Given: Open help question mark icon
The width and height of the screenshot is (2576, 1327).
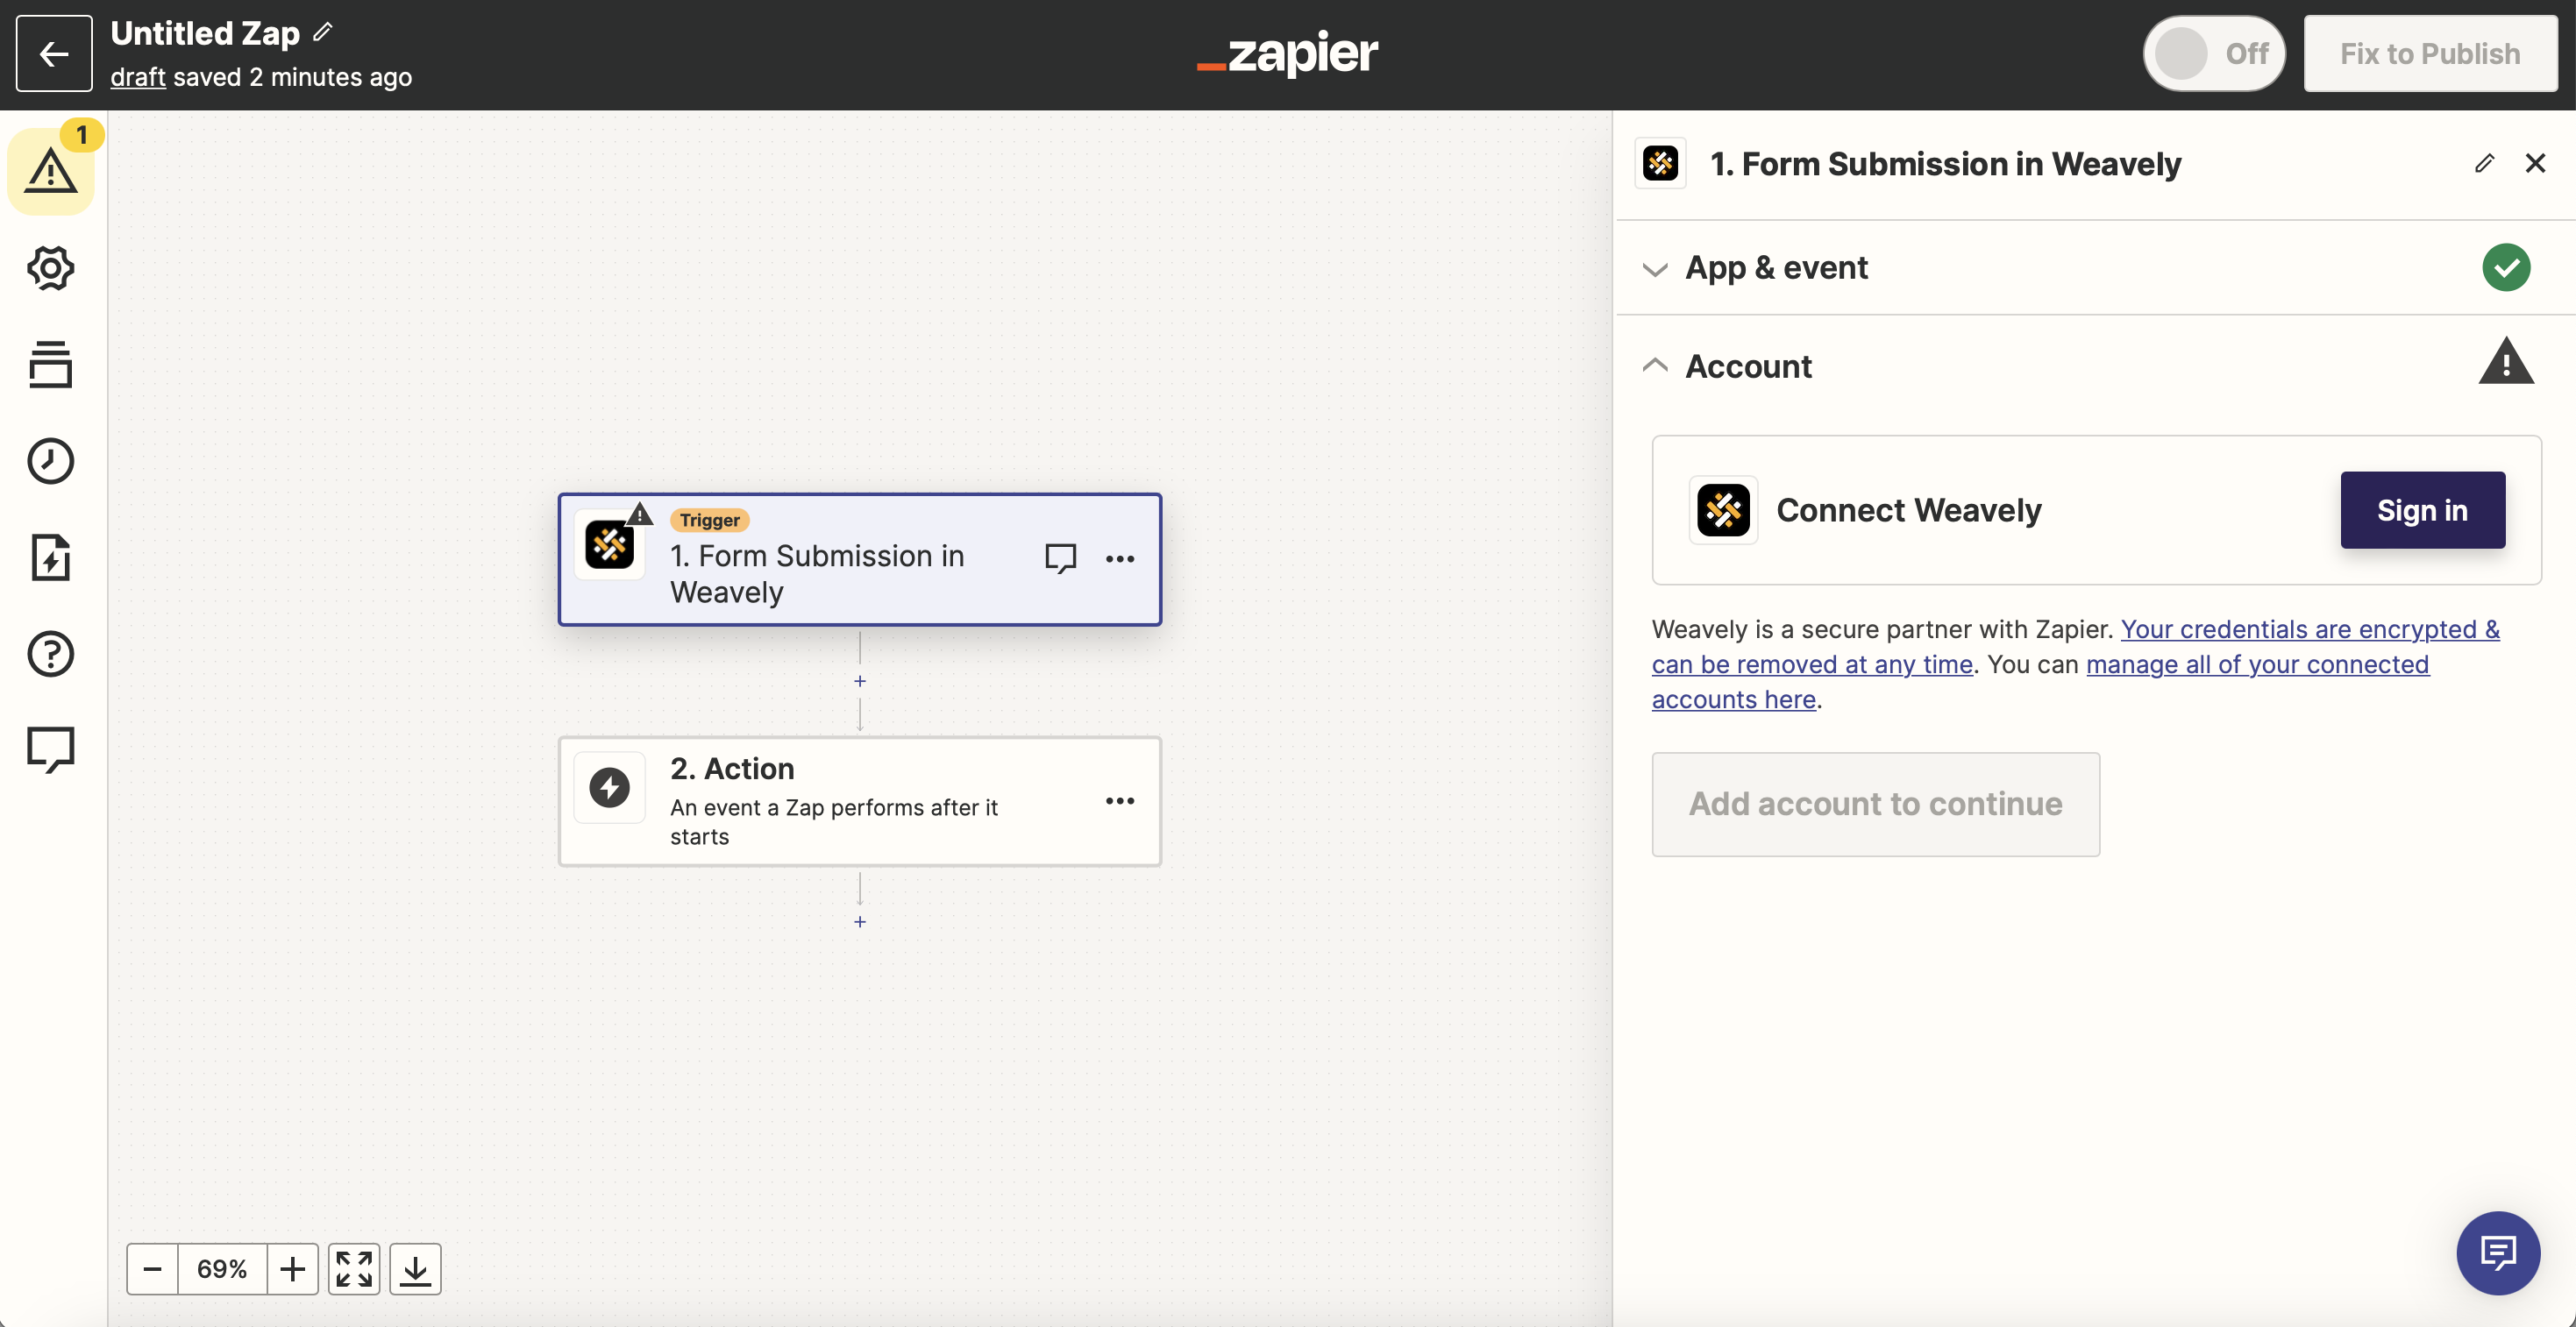Looking at the screenshot, I should (x=51, y=654).
